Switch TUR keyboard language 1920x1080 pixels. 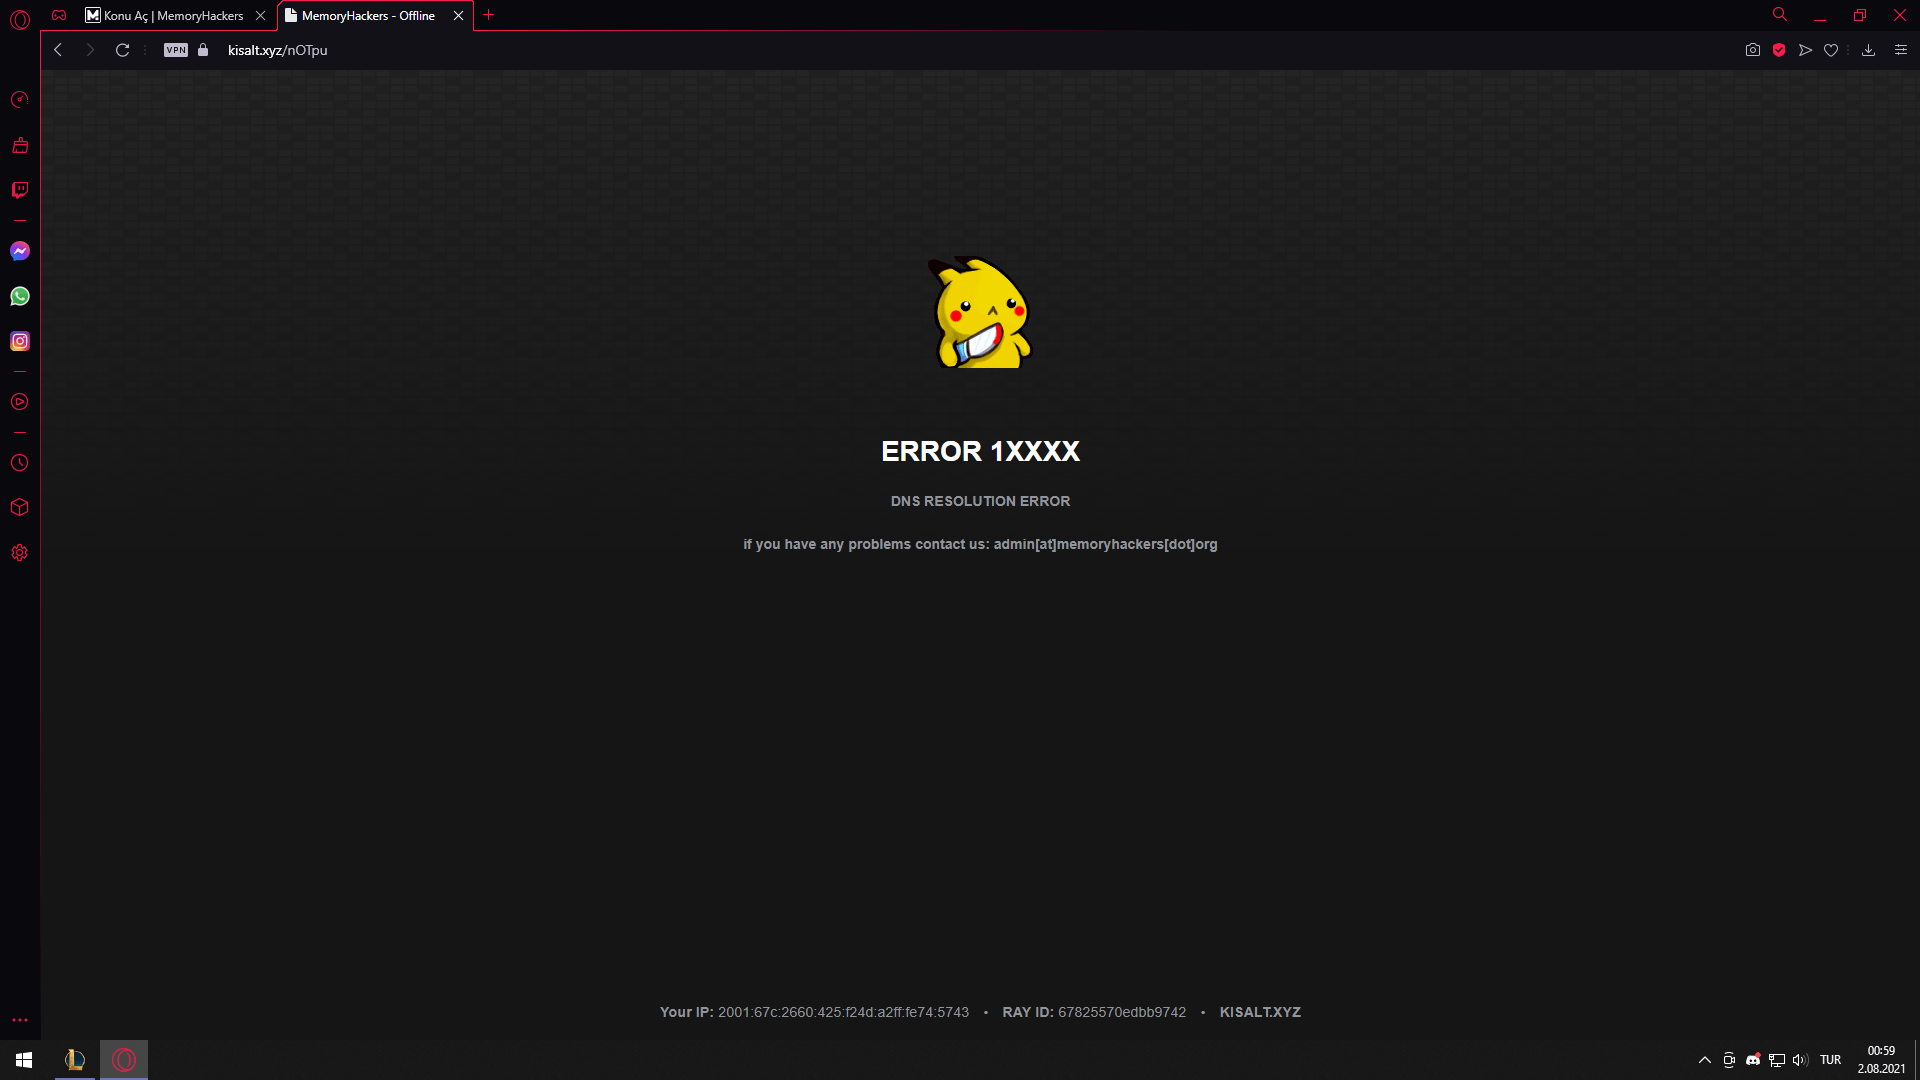click(1830, 1060)
